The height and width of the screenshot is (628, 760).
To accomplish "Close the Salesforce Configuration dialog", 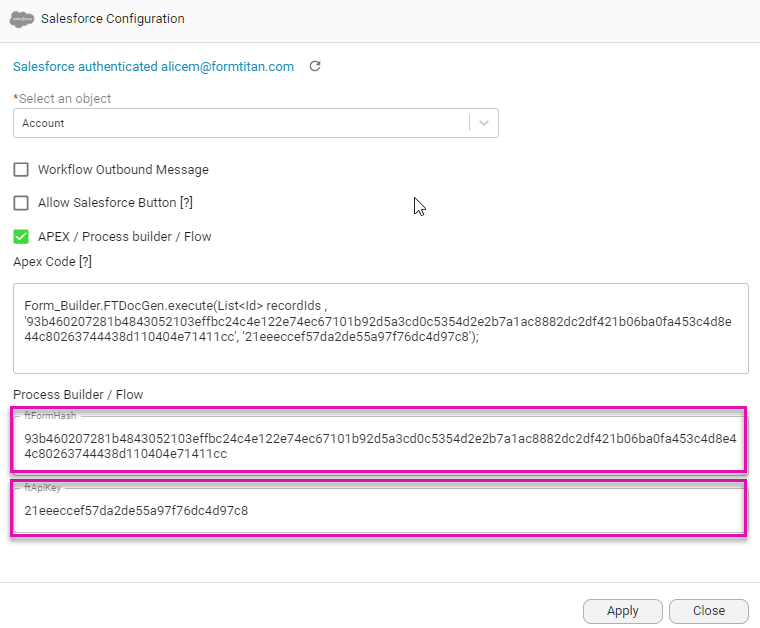I will coord(708,611).
